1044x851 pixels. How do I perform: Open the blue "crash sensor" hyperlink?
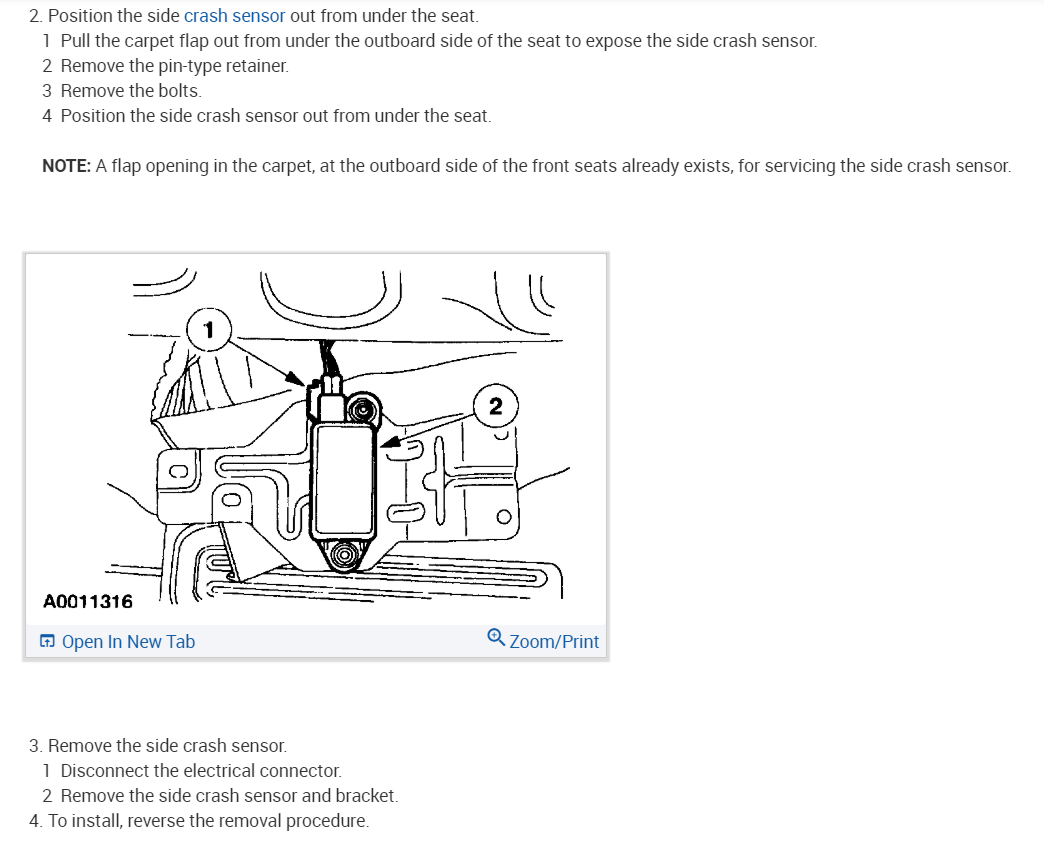click(x=234, y=15)
